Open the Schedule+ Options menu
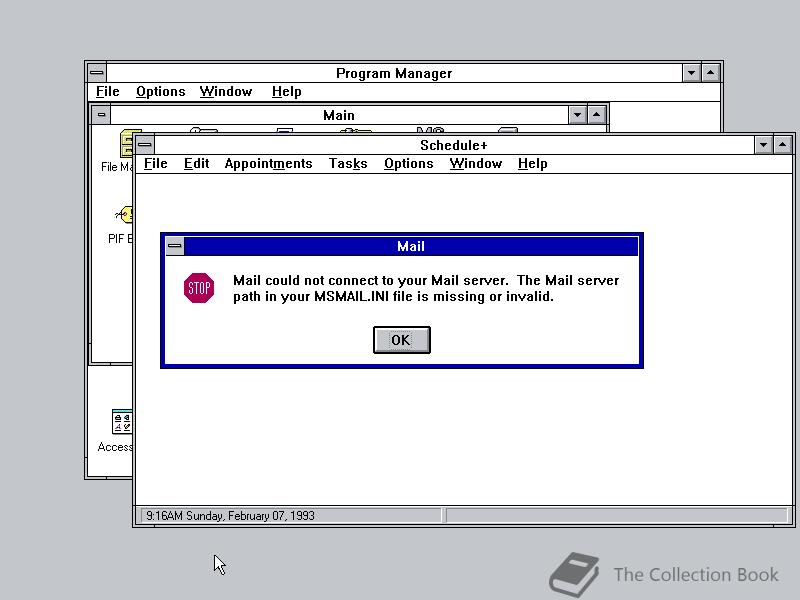The height and width of the screenshot is (600, 800). (x=409, y=163)
